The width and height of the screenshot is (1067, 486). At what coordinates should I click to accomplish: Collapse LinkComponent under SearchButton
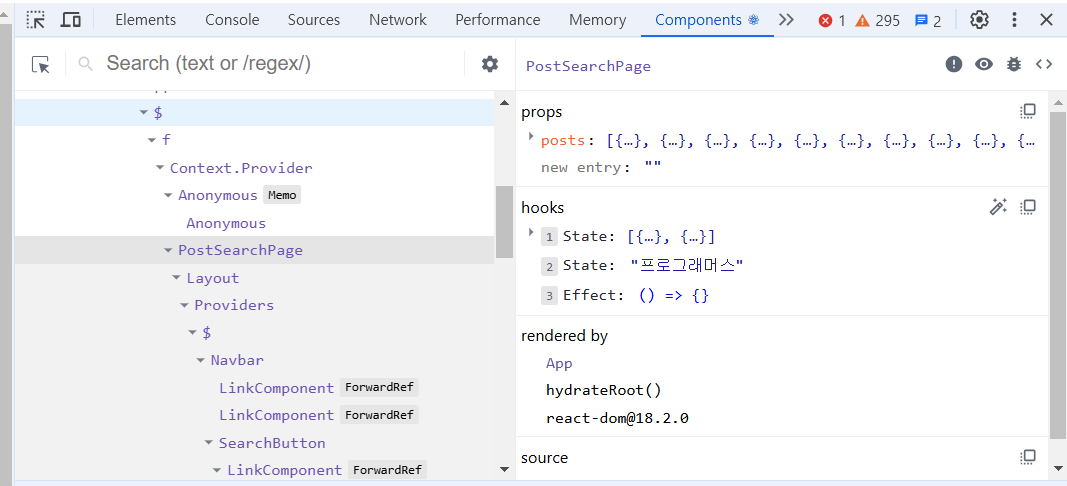217,470
